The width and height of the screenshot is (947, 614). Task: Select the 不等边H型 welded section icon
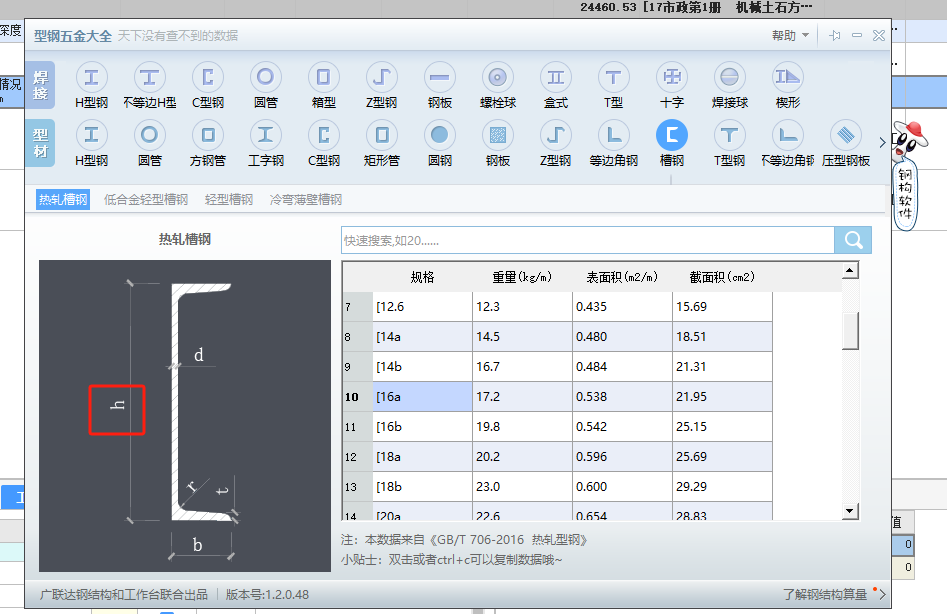[149, 77]
